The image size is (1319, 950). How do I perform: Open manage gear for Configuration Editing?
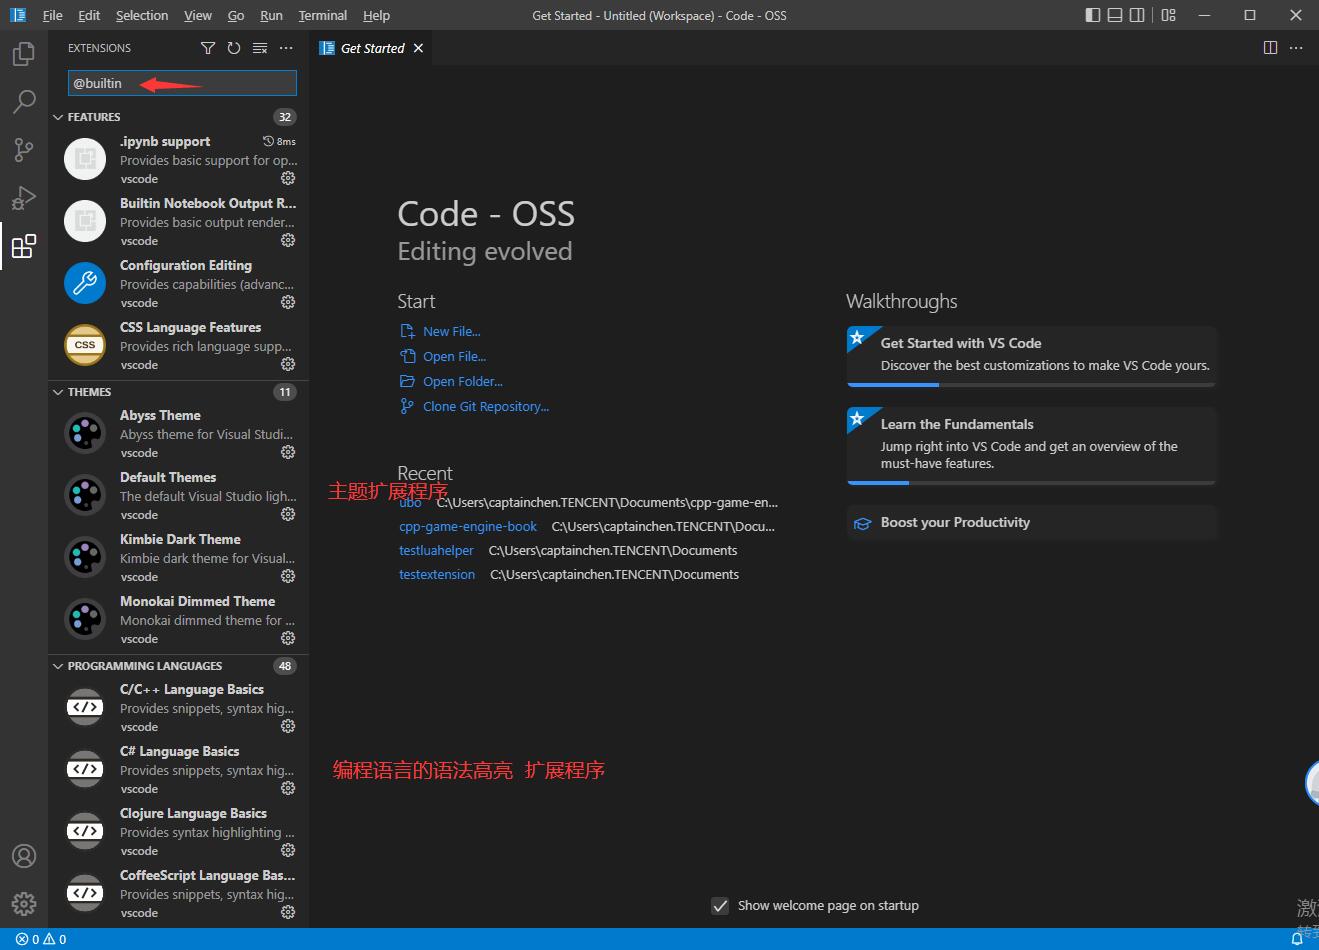(x=288, y=302)
